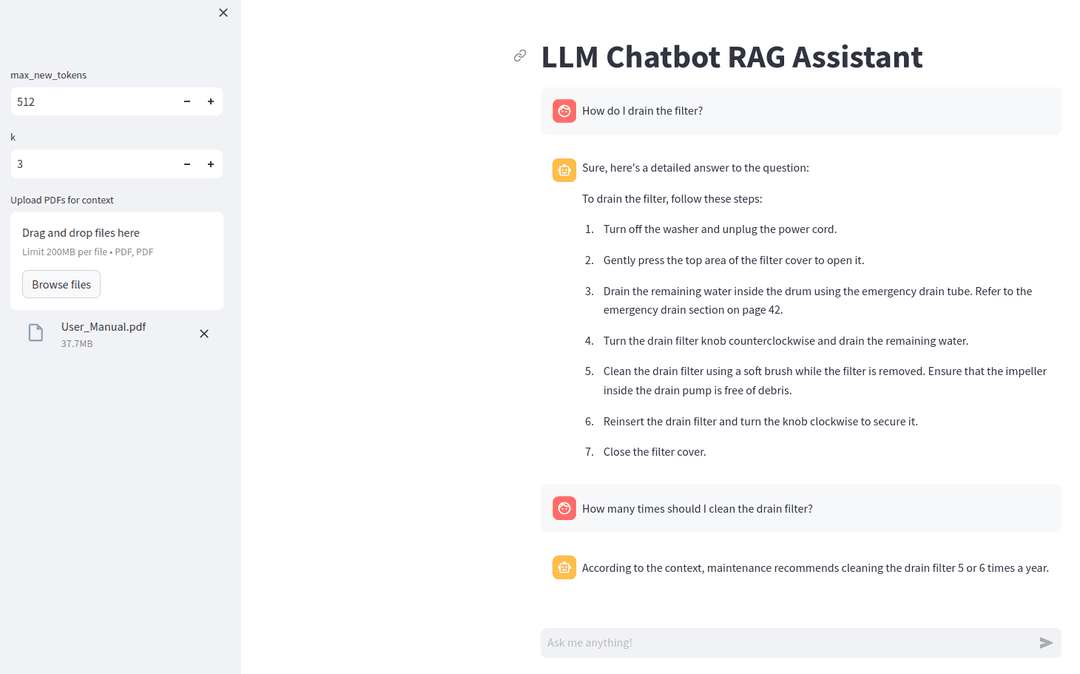Remove User_Manual.pdf from uploads
The width and height of the screenshot is (1080, 674).
tap(204, 333)
